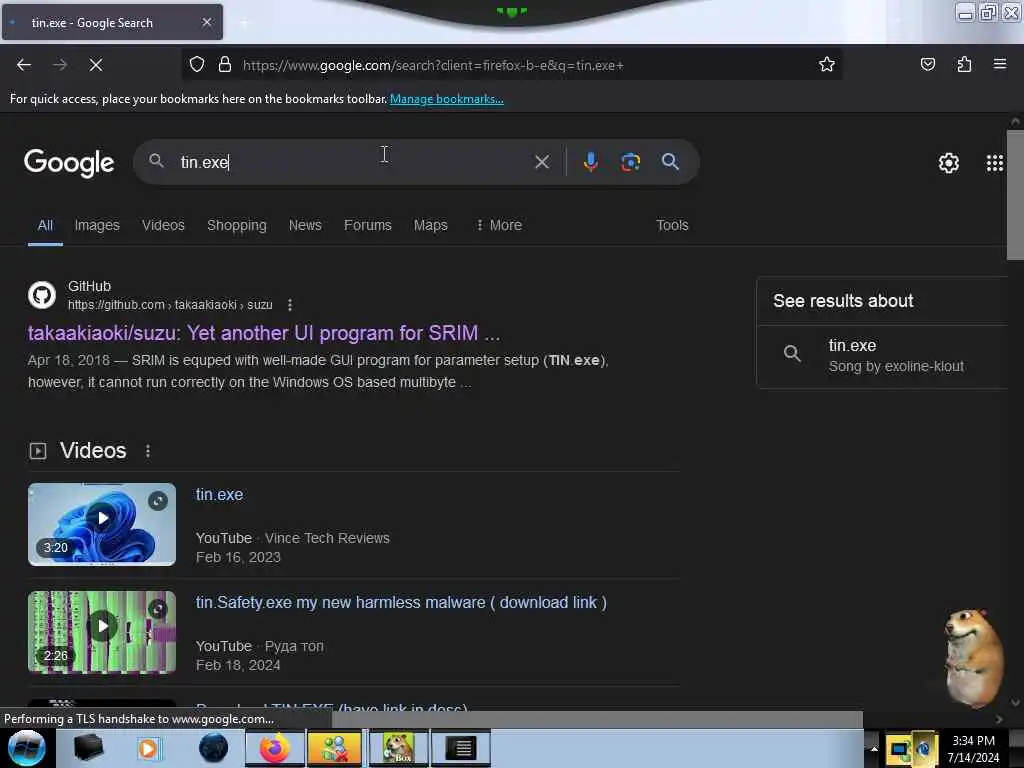Play the 3:20 tin.exe video thumbnail

click(x=102, y=524)
